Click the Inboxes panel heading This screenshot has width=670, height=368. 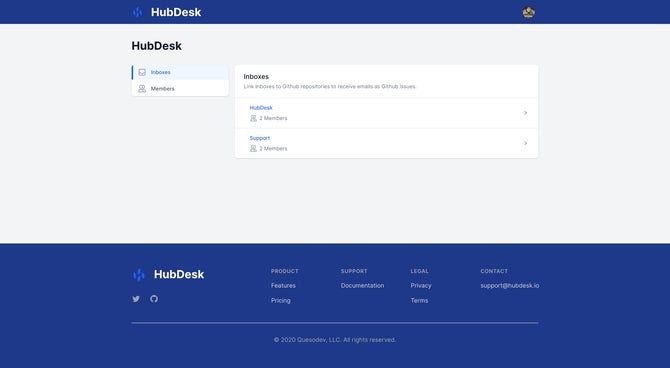coord(256,77)
